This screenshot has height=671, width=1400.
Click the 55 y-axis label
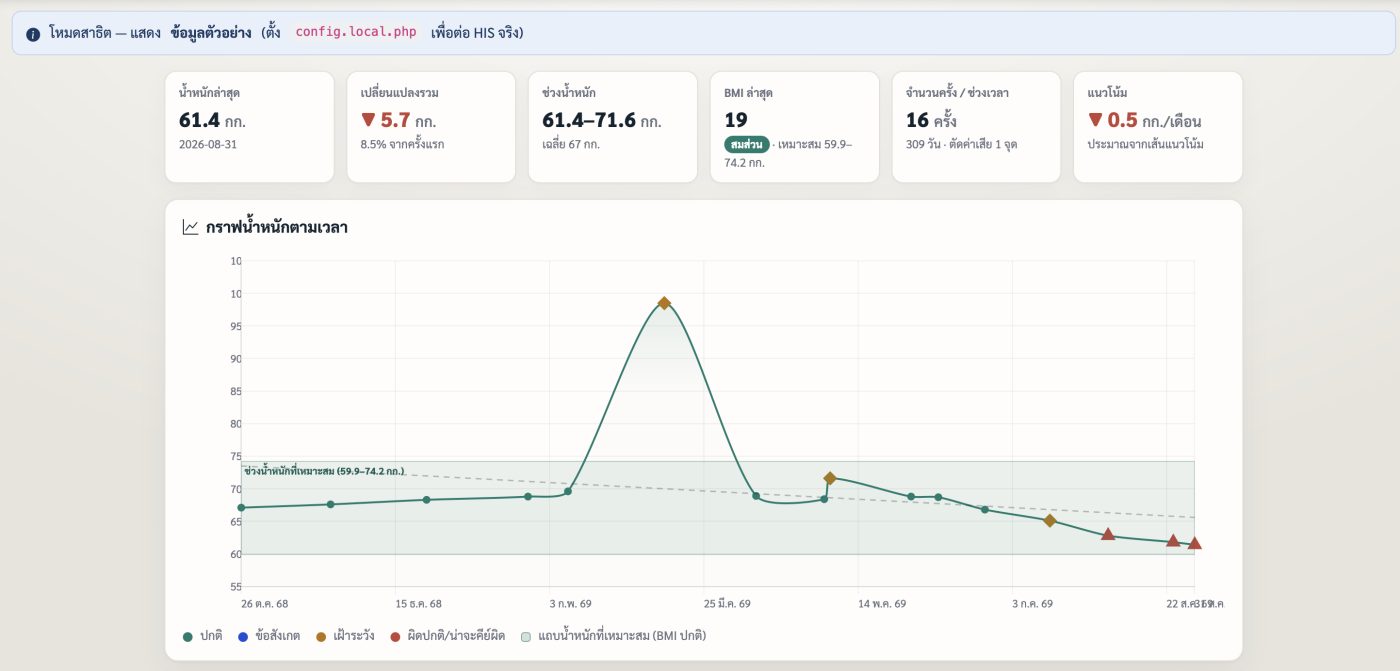click(x=235, y=586)
